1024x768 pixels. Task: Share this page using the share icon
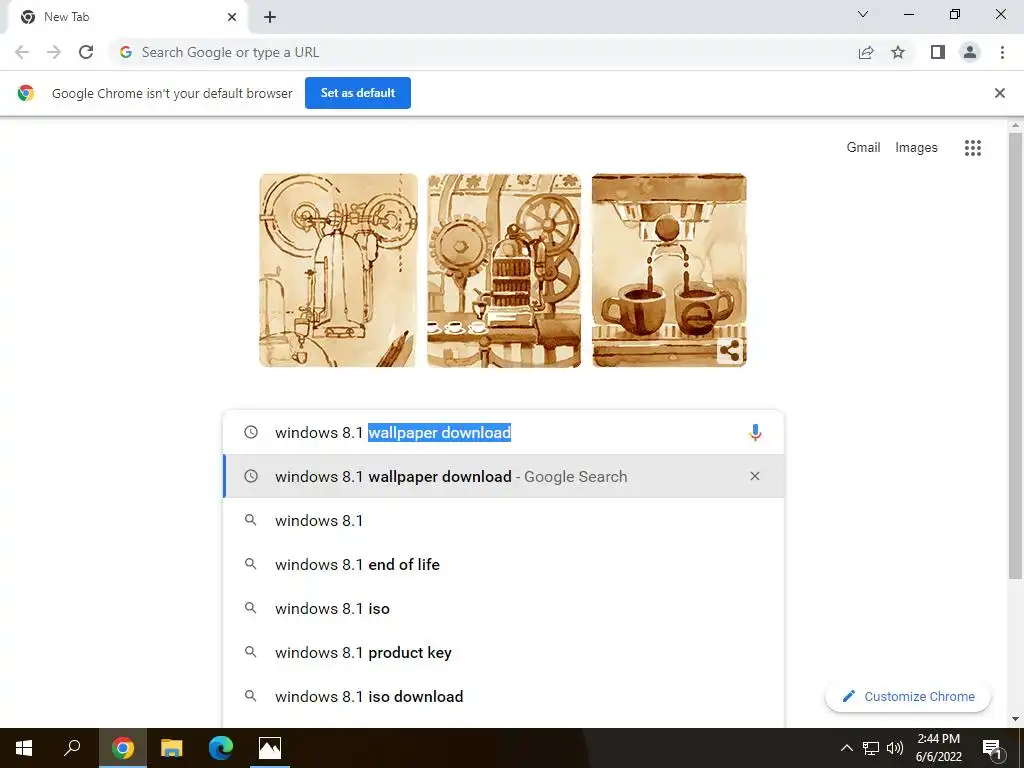(866, 52)
